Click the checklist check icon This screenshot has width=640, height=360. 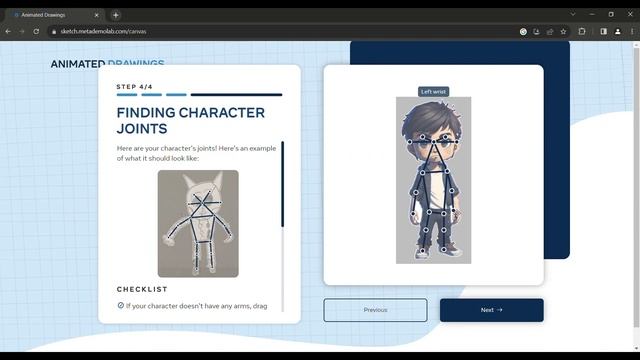pyautogui.click(x=120, y=305)
